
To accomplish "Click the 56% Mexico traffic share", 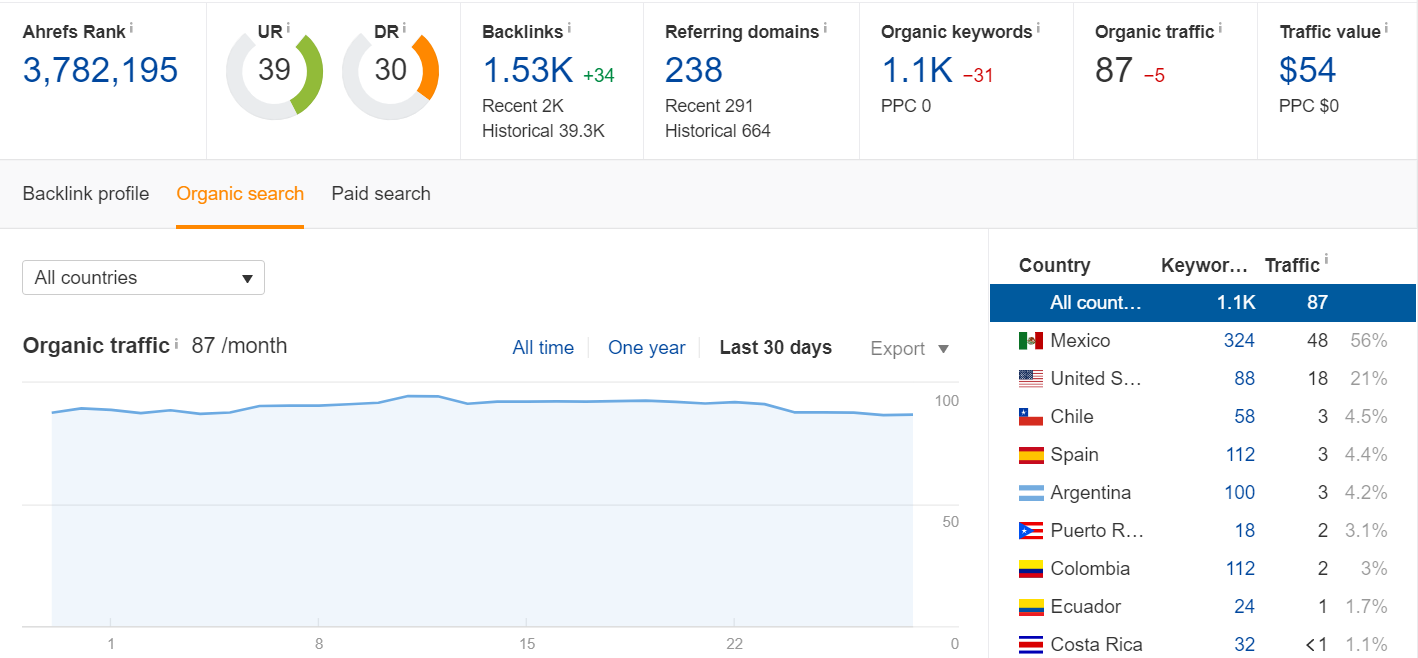I will click(1367, 341).
